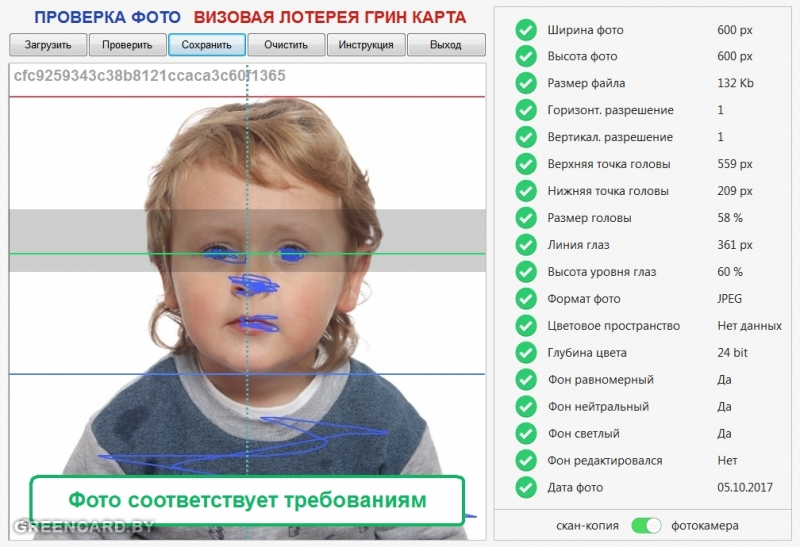Click green checkmark next to Размер файла
This screenshot has width=800, height=547.
coord(526,84)
